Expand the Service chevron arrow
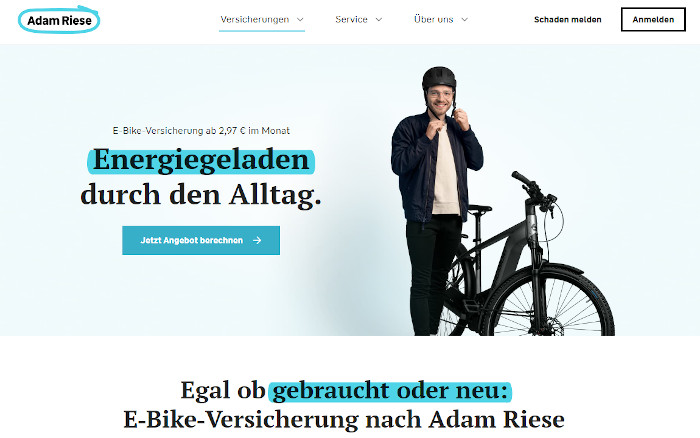 (379, 20)
